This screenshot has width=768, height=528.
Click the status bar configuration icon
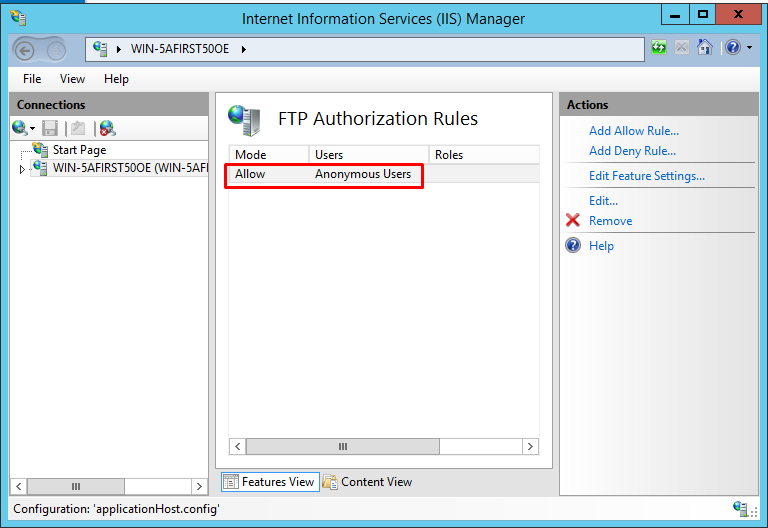point(742,509)
